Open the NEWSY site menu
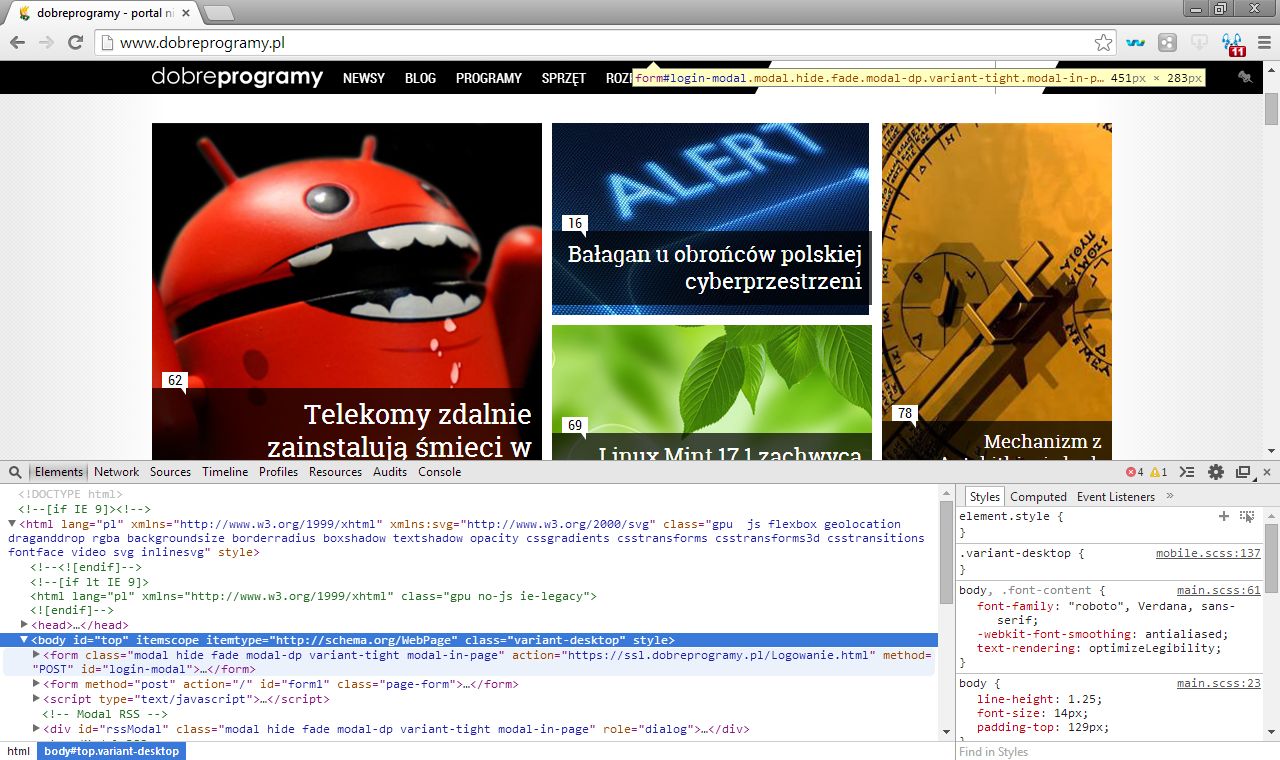Image resolution: width=1280 pixels, height=760 pixels. point(364,78)
